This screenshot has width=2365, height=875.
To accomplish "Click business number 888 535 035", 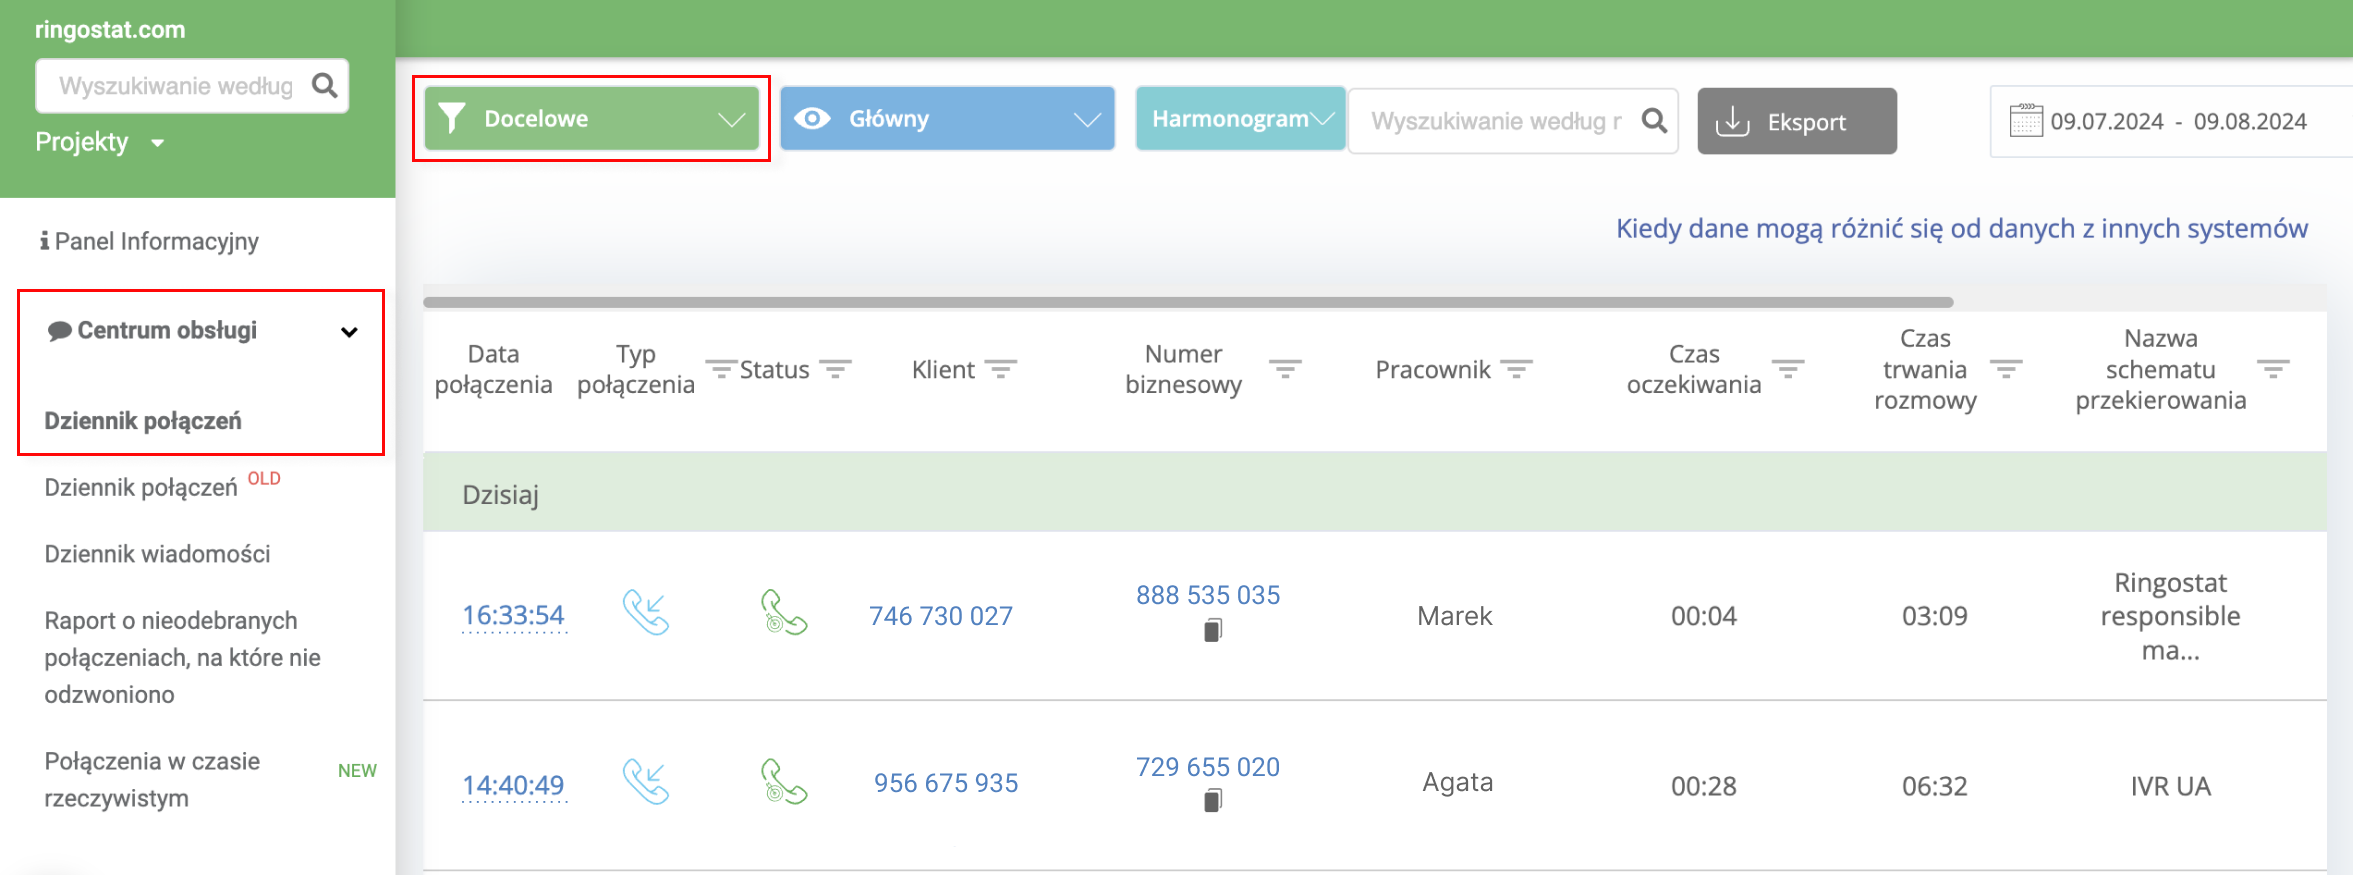I will coord(1208,595).
